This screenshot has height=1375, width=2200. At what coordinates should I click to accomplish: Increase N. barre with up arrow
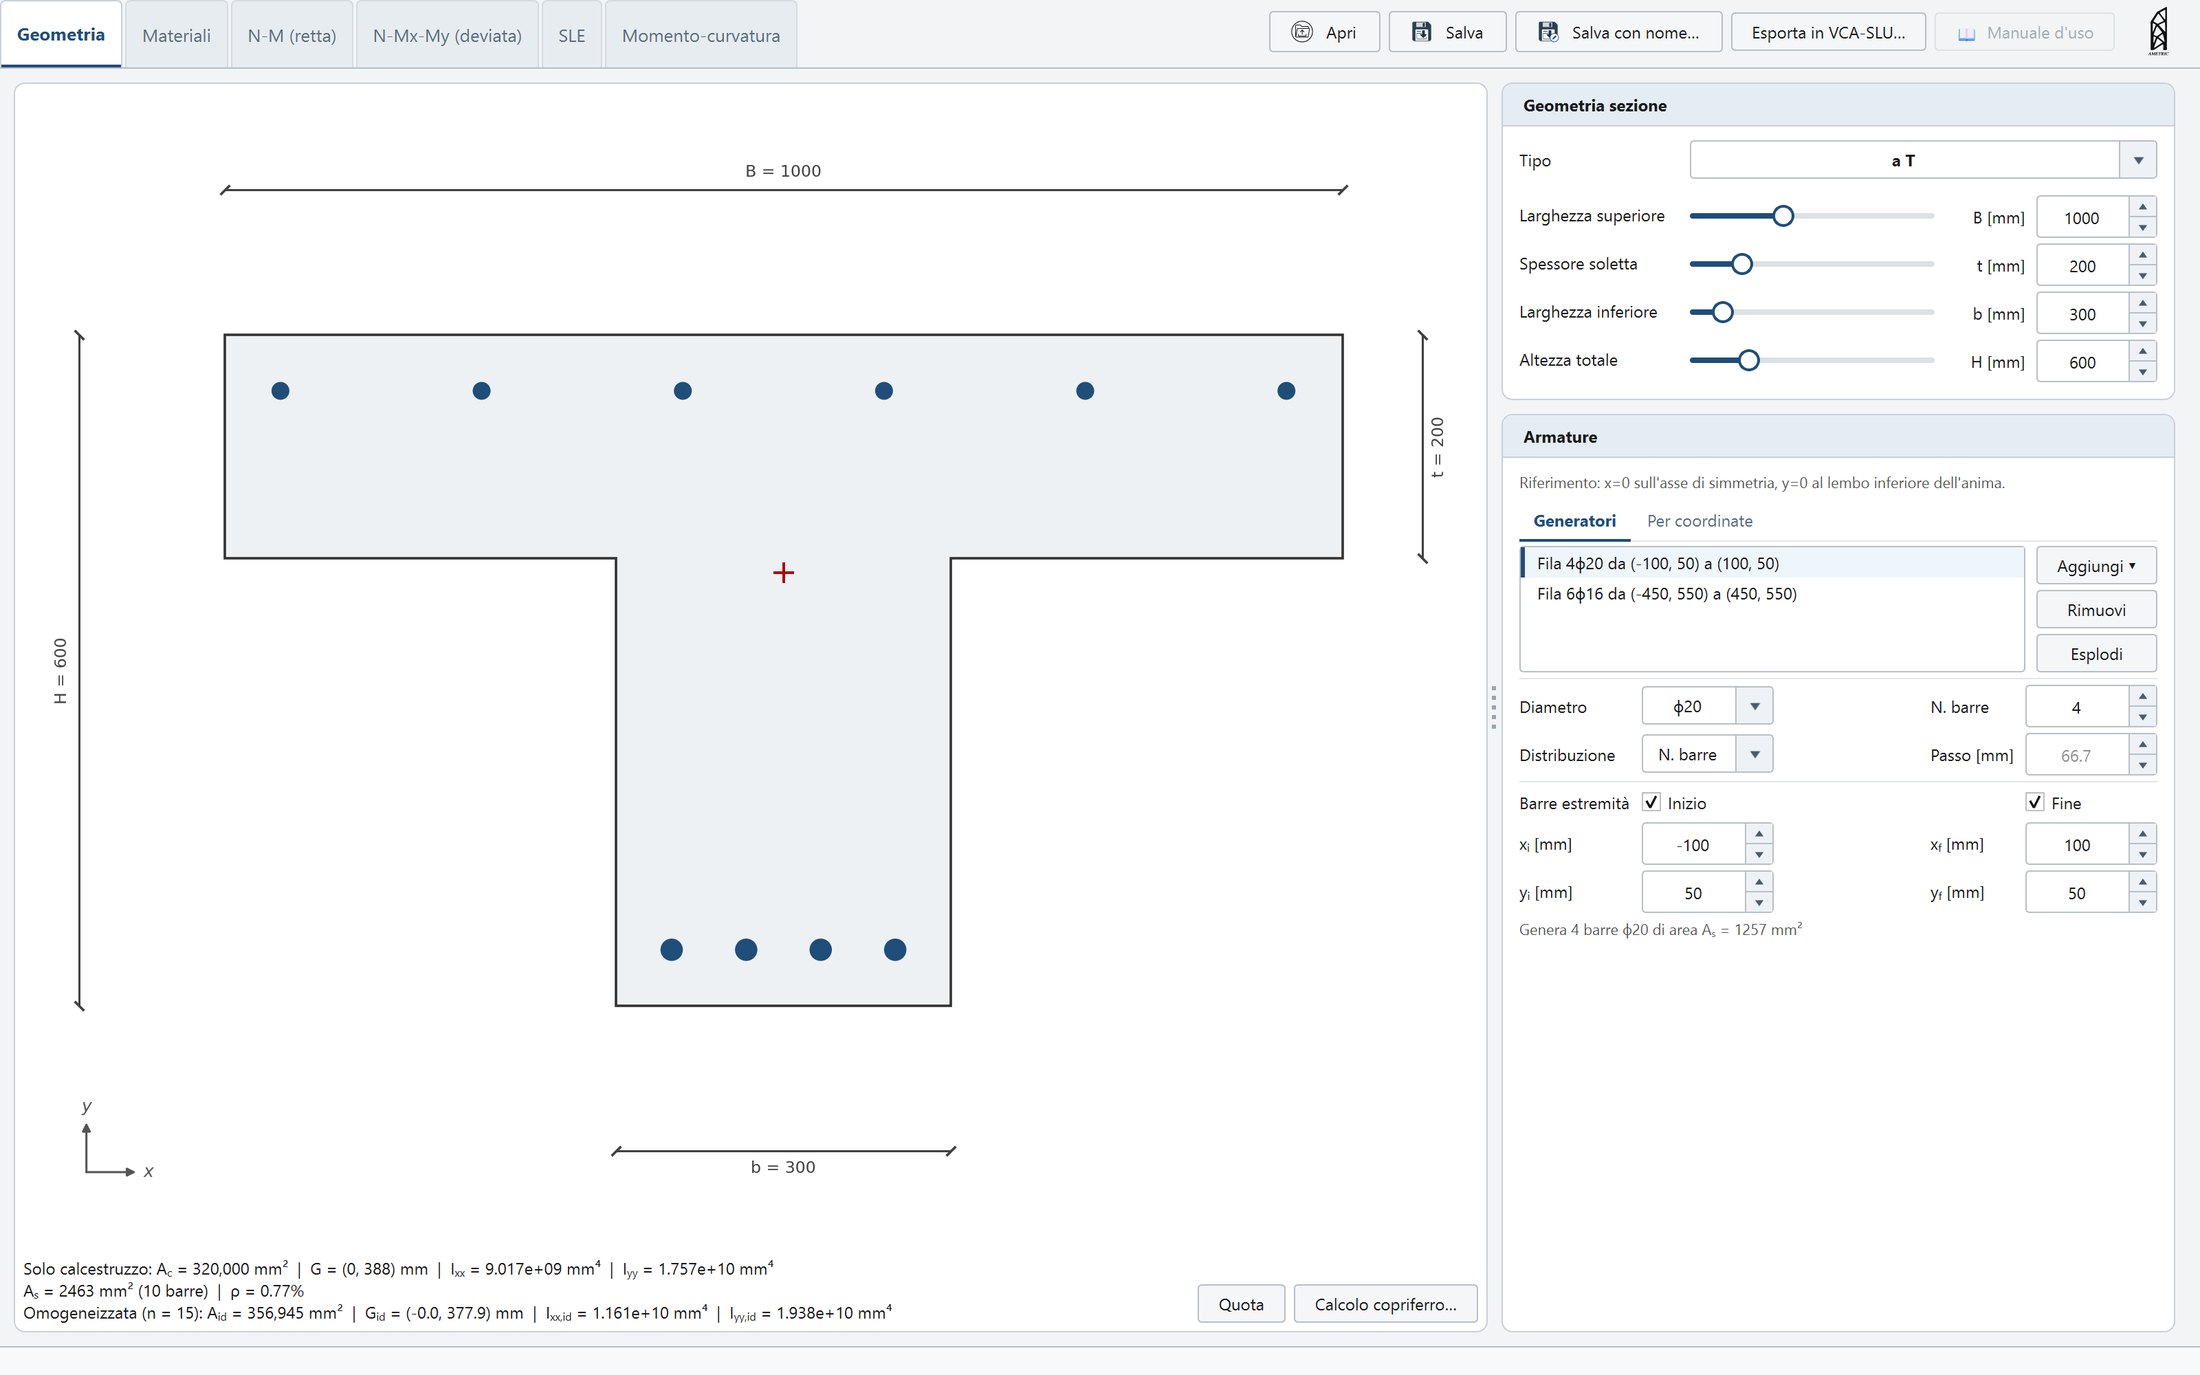[2142, 696]
